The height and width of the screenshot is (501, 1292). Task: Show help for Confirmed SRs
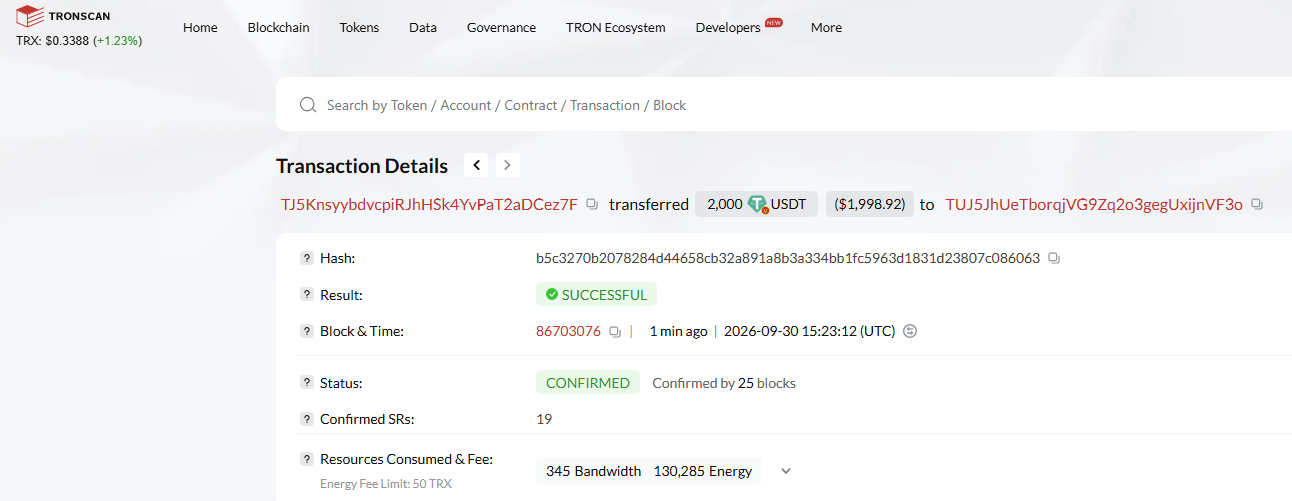tap(307, 419)
